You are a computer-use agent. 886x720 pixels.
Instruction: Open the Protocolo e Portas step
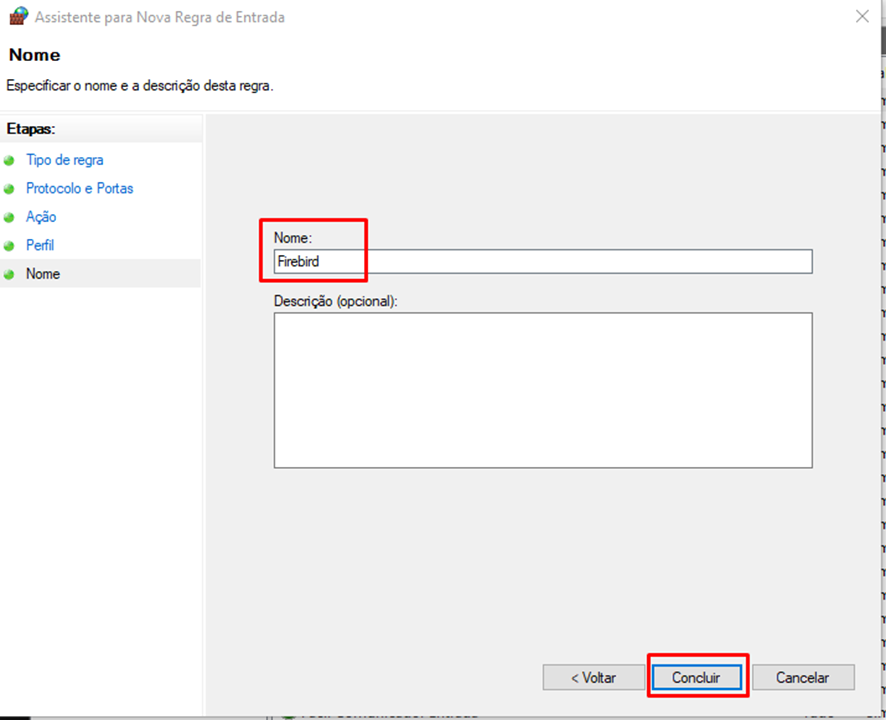click(x=80, y=188)
